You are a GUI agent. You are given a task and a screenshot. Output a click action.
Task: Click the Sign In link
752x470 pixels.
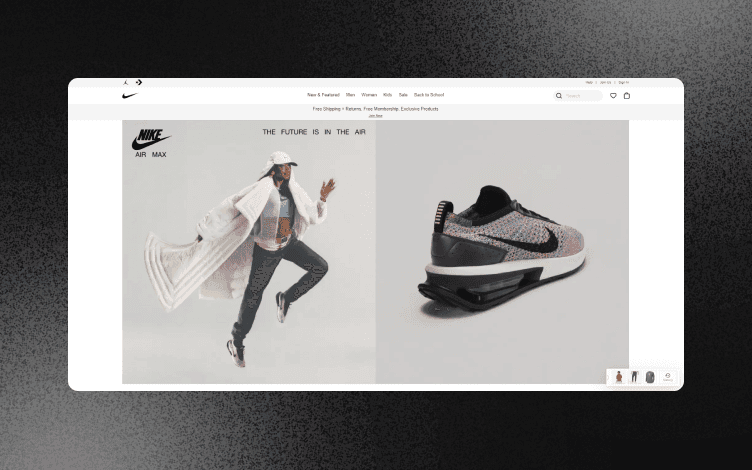pos(623,82)
